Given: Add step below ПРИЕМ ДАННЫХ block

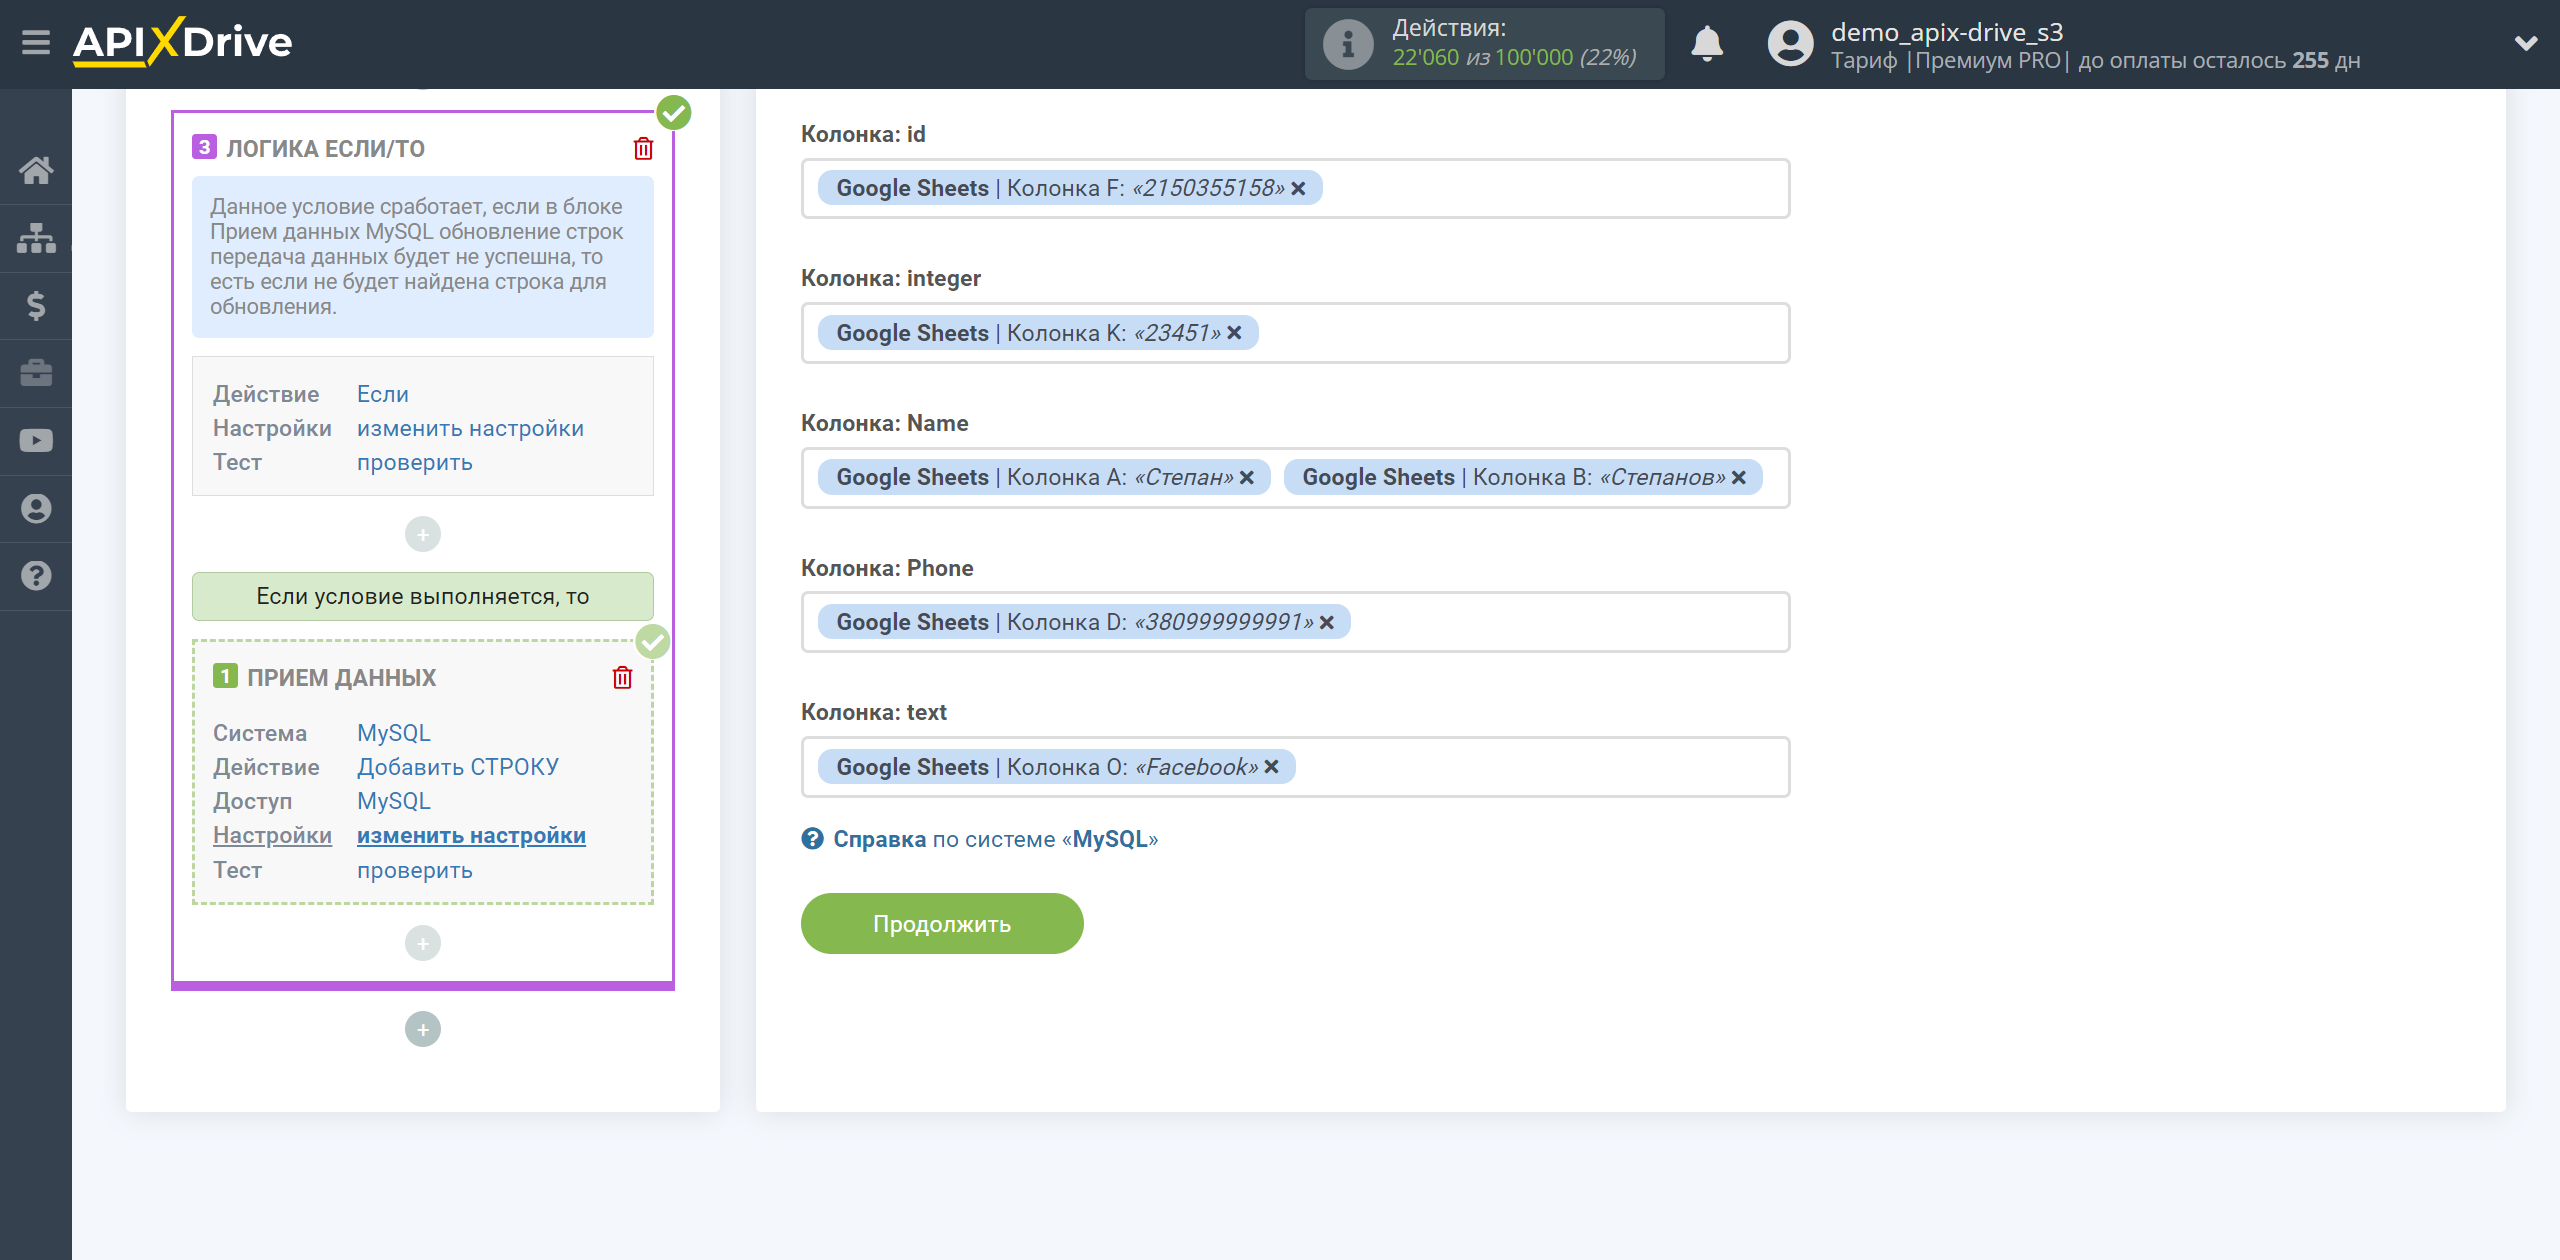Looking at the screenshot, I should (x=423, y=944).
